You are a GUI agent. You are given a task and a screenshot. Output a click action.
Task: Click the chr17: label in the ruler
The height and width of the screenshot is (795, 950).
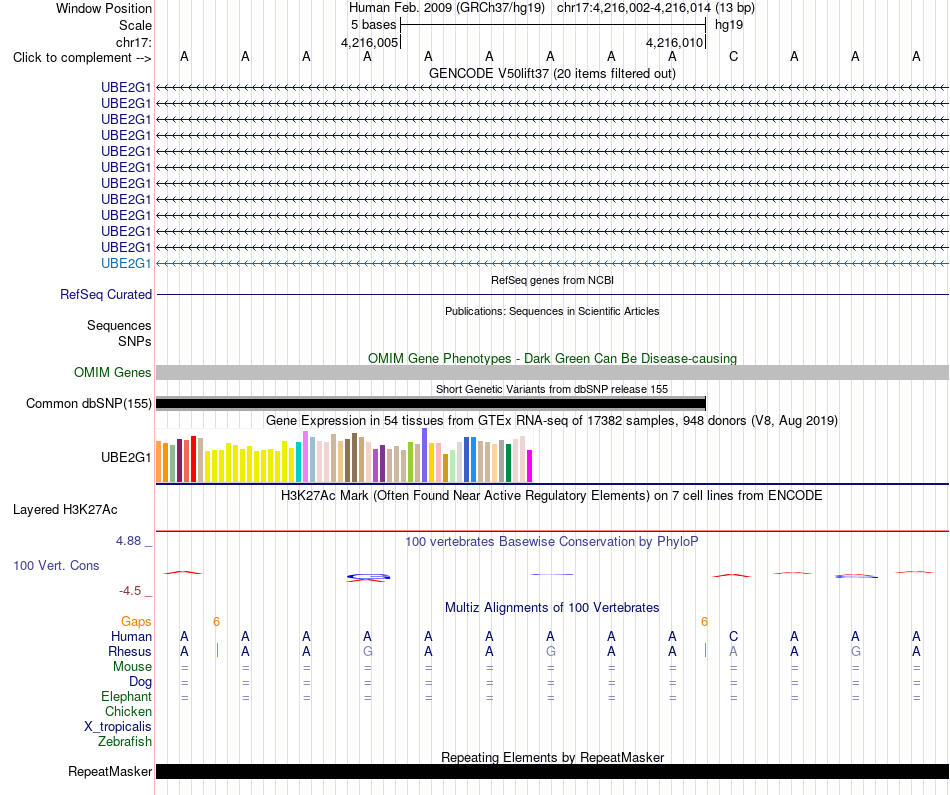134,42
